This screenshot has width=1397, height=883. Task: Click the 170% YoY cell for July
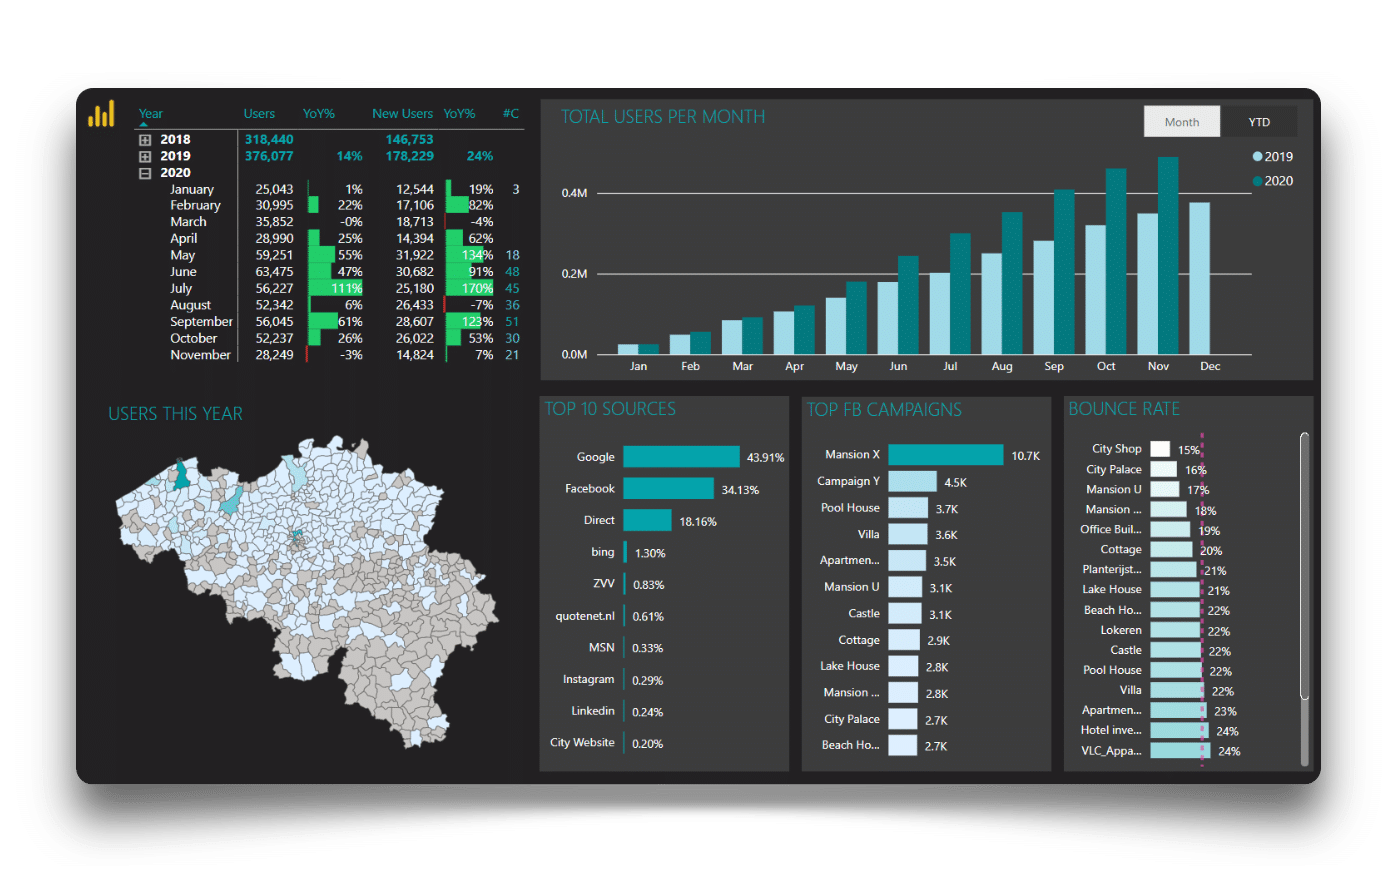point(477,288)
